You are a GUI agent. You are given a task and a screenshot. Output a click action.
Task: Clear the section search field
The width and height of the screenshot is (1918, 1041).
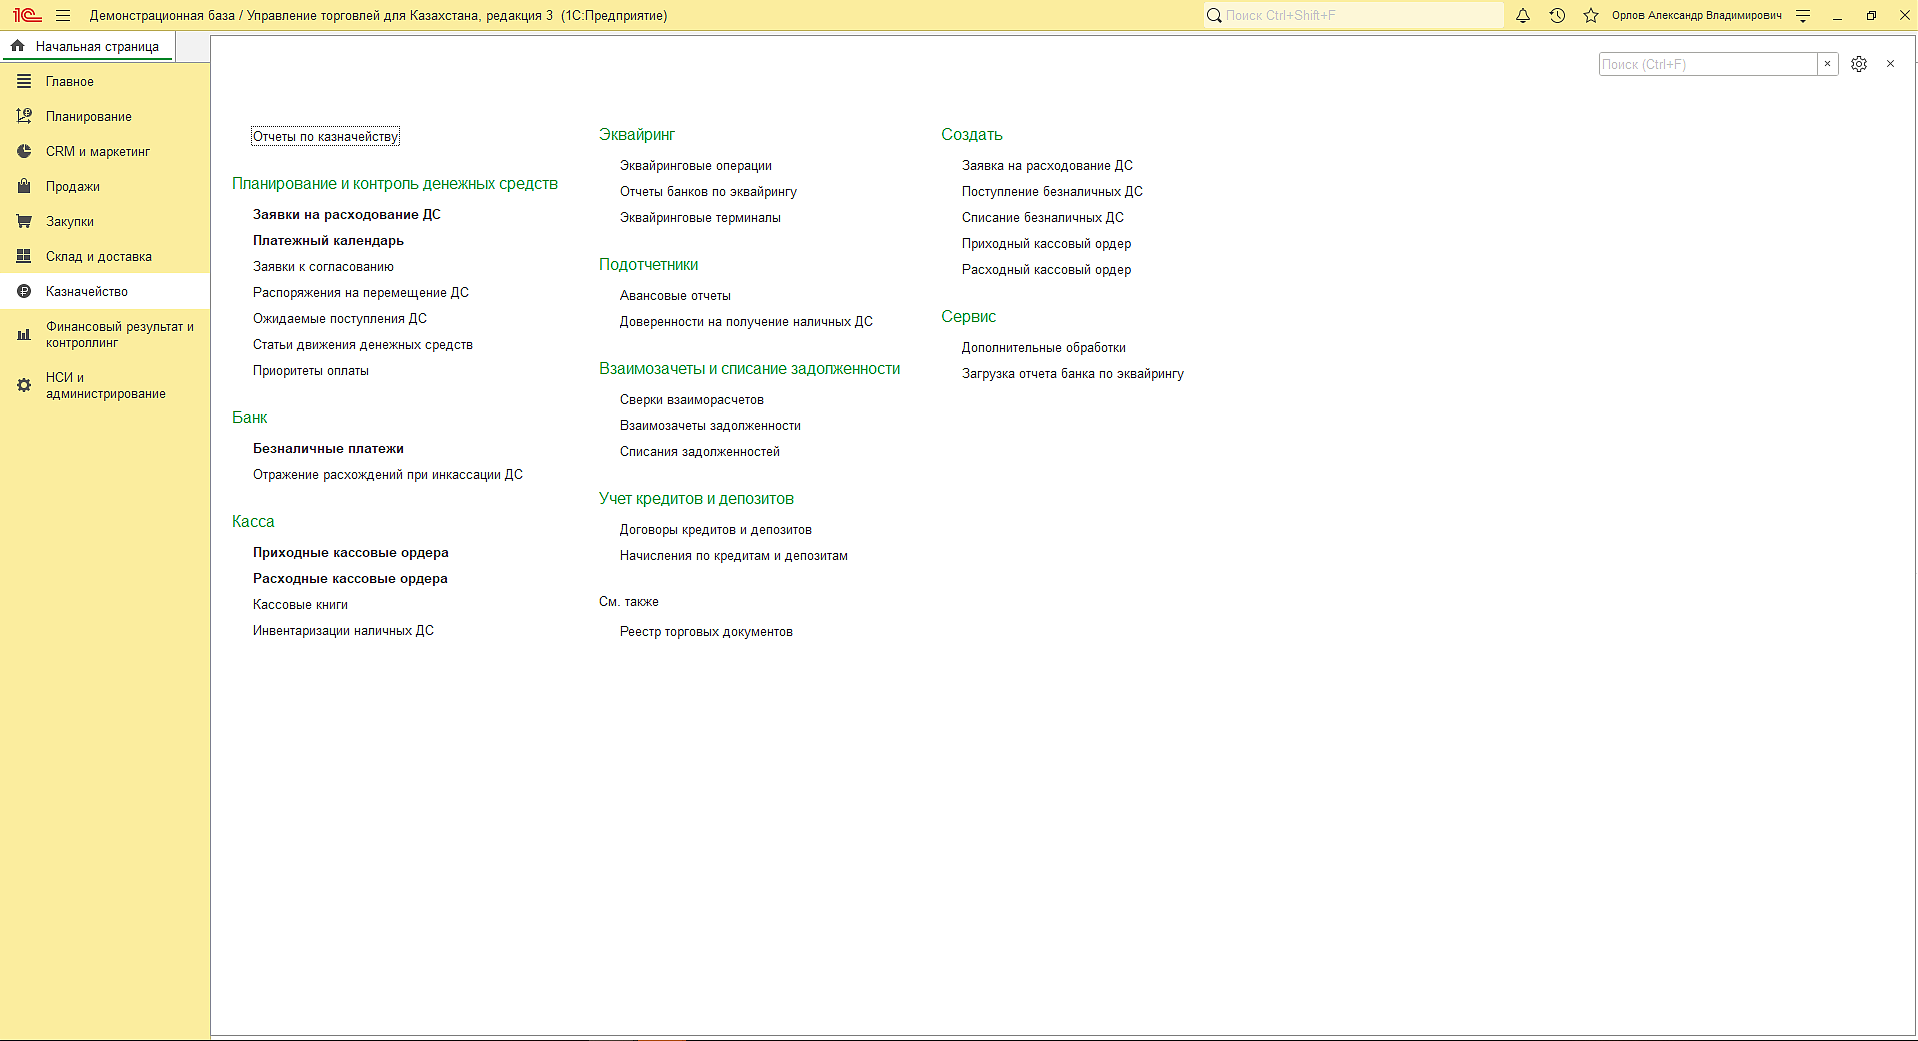pos(1827,64)
